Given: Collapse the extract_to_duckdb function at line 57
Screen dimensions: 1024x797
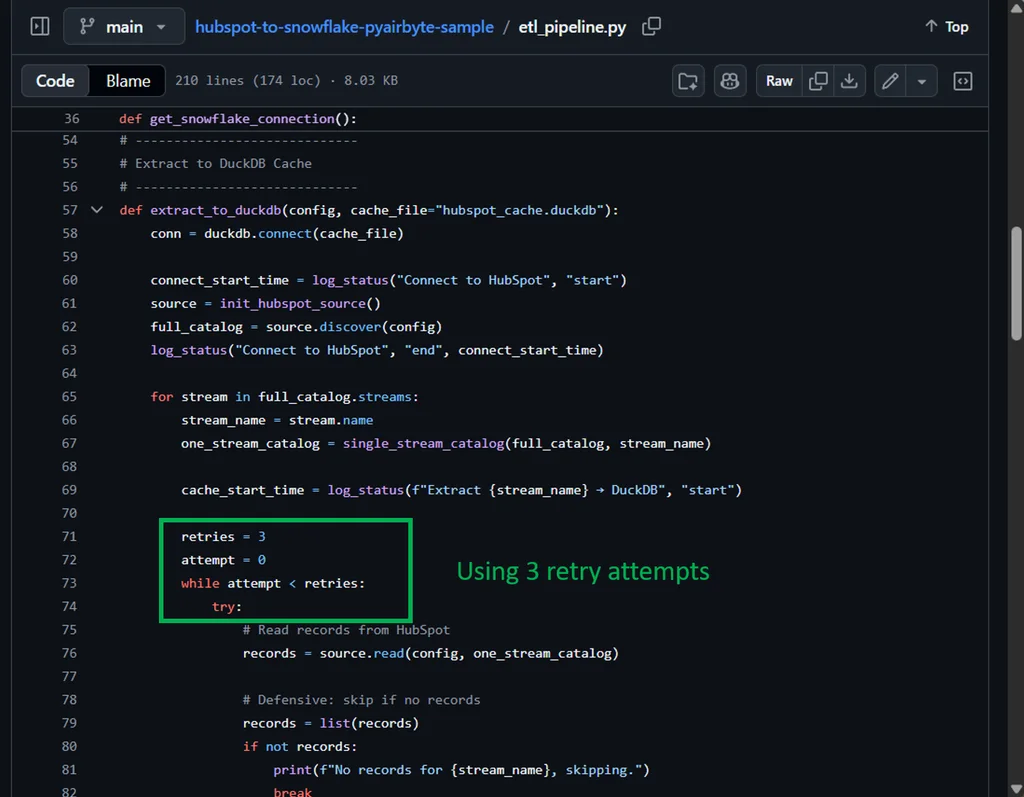Looking at the screenshot, I should click(x=97, y=210).
